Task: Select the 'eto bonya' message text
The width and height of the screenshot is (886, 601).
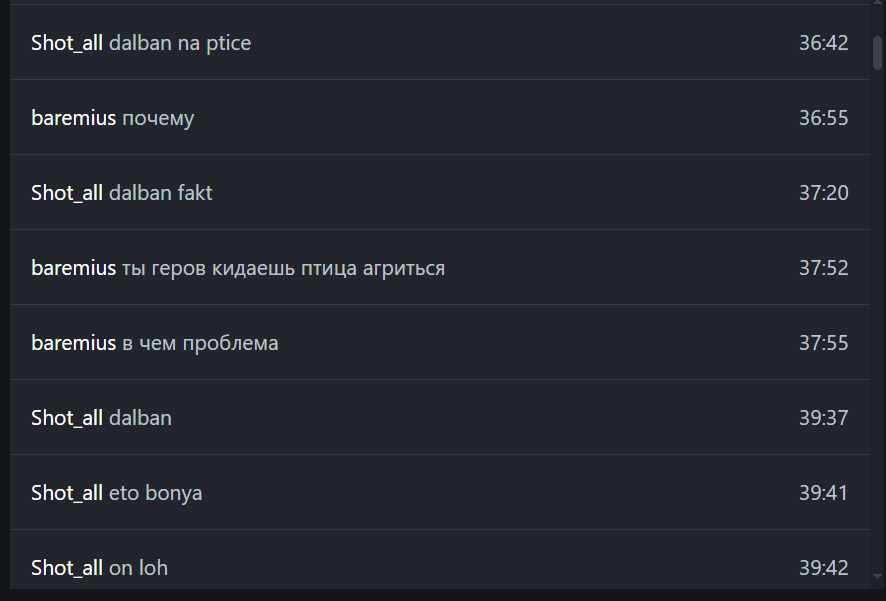Action: pyautogui.click(x=155, y=493)
